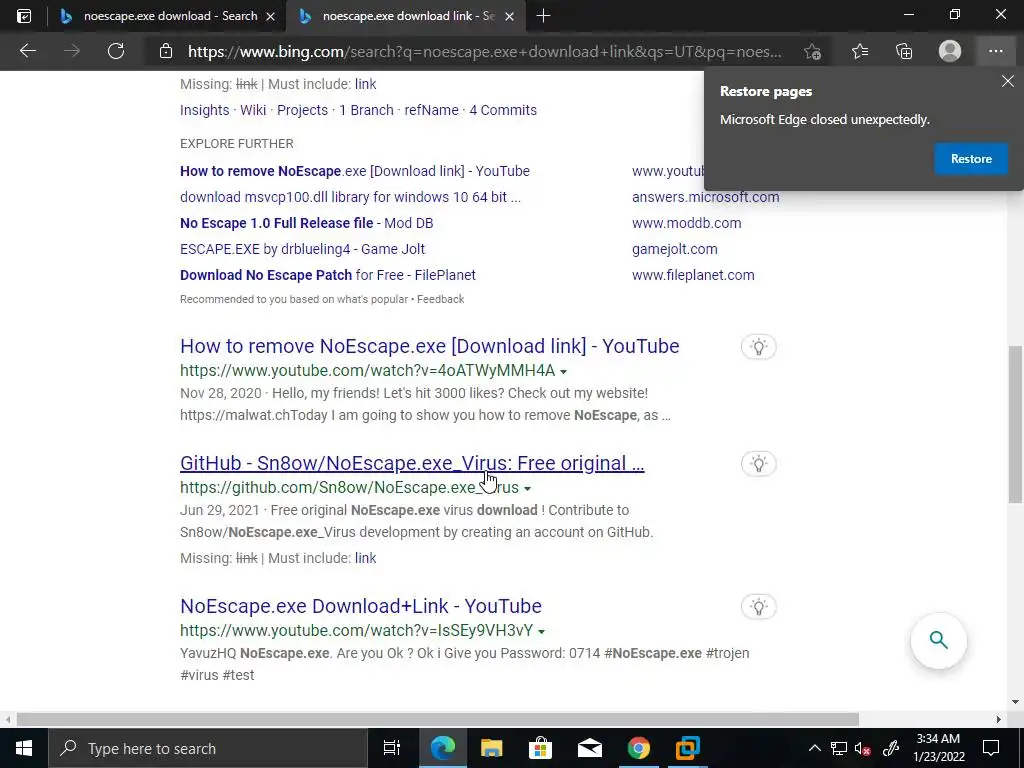1024x768 pixels.
Task: Open Google Chrome from the taskbar
Action: [x=639, y=748]
